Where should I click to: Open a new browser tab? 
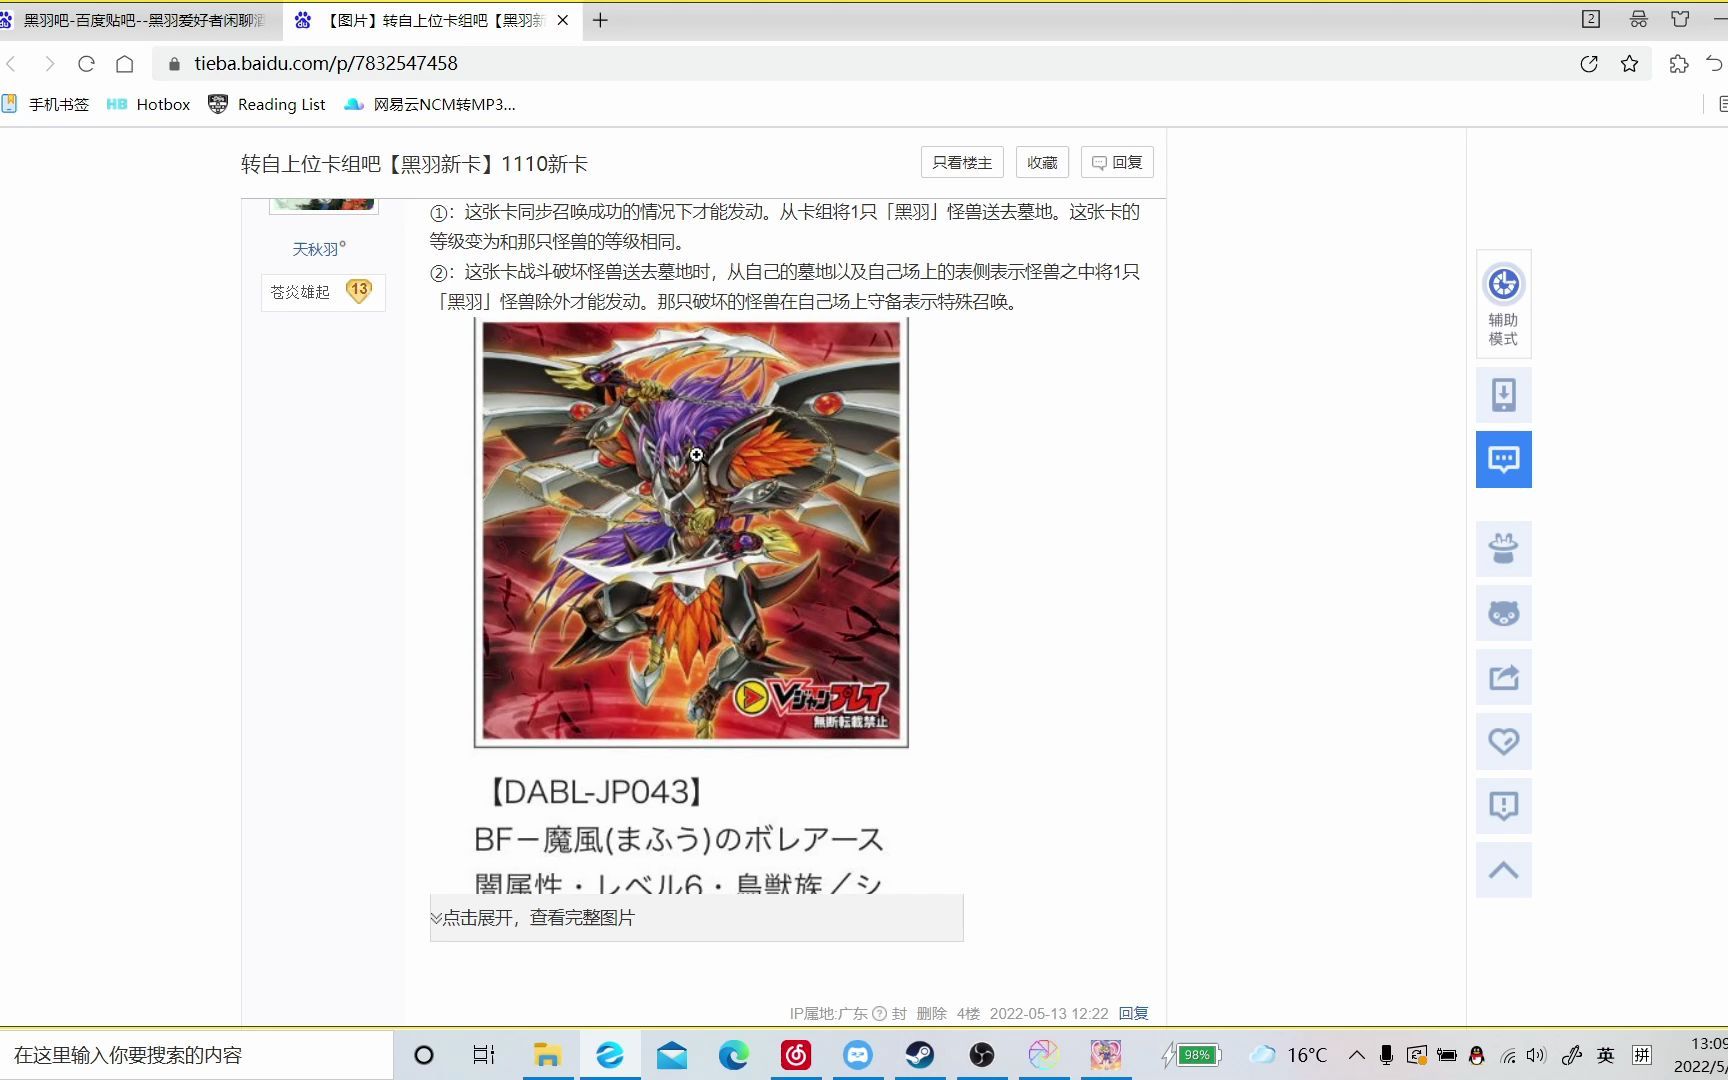coord(600,20)
